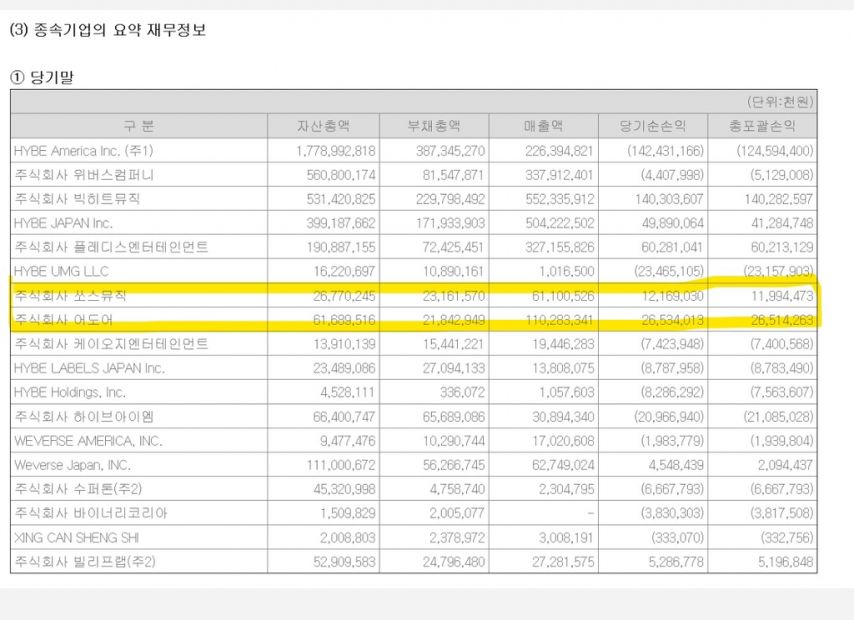Select 어도어 sales 110,283,341

(x=559, y=319)
